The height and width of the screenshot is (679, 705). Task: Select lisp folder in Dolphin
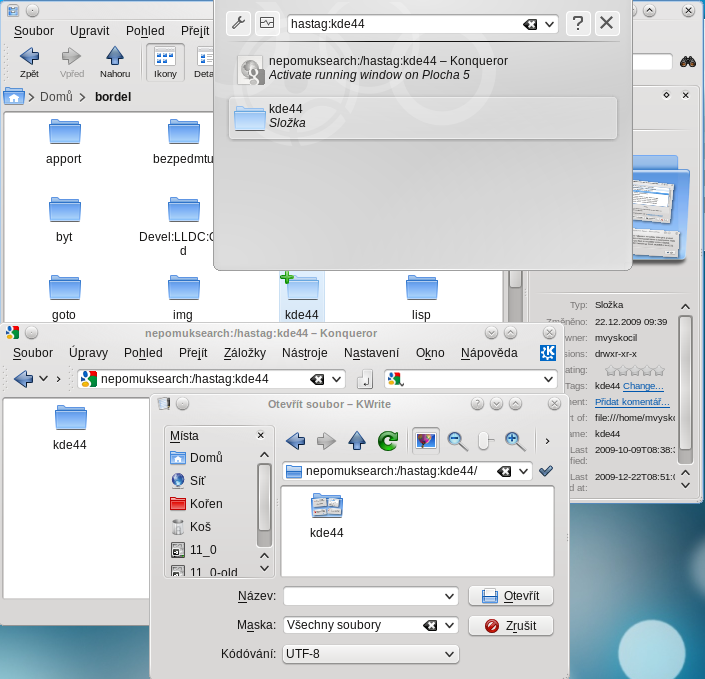point(421,297)
